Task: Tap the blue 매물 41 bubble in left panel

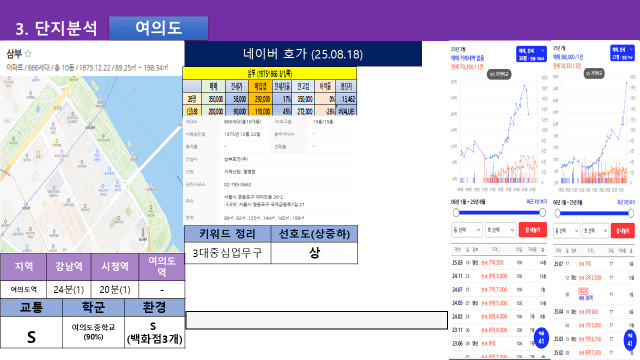Action: (x=542, y=338)
